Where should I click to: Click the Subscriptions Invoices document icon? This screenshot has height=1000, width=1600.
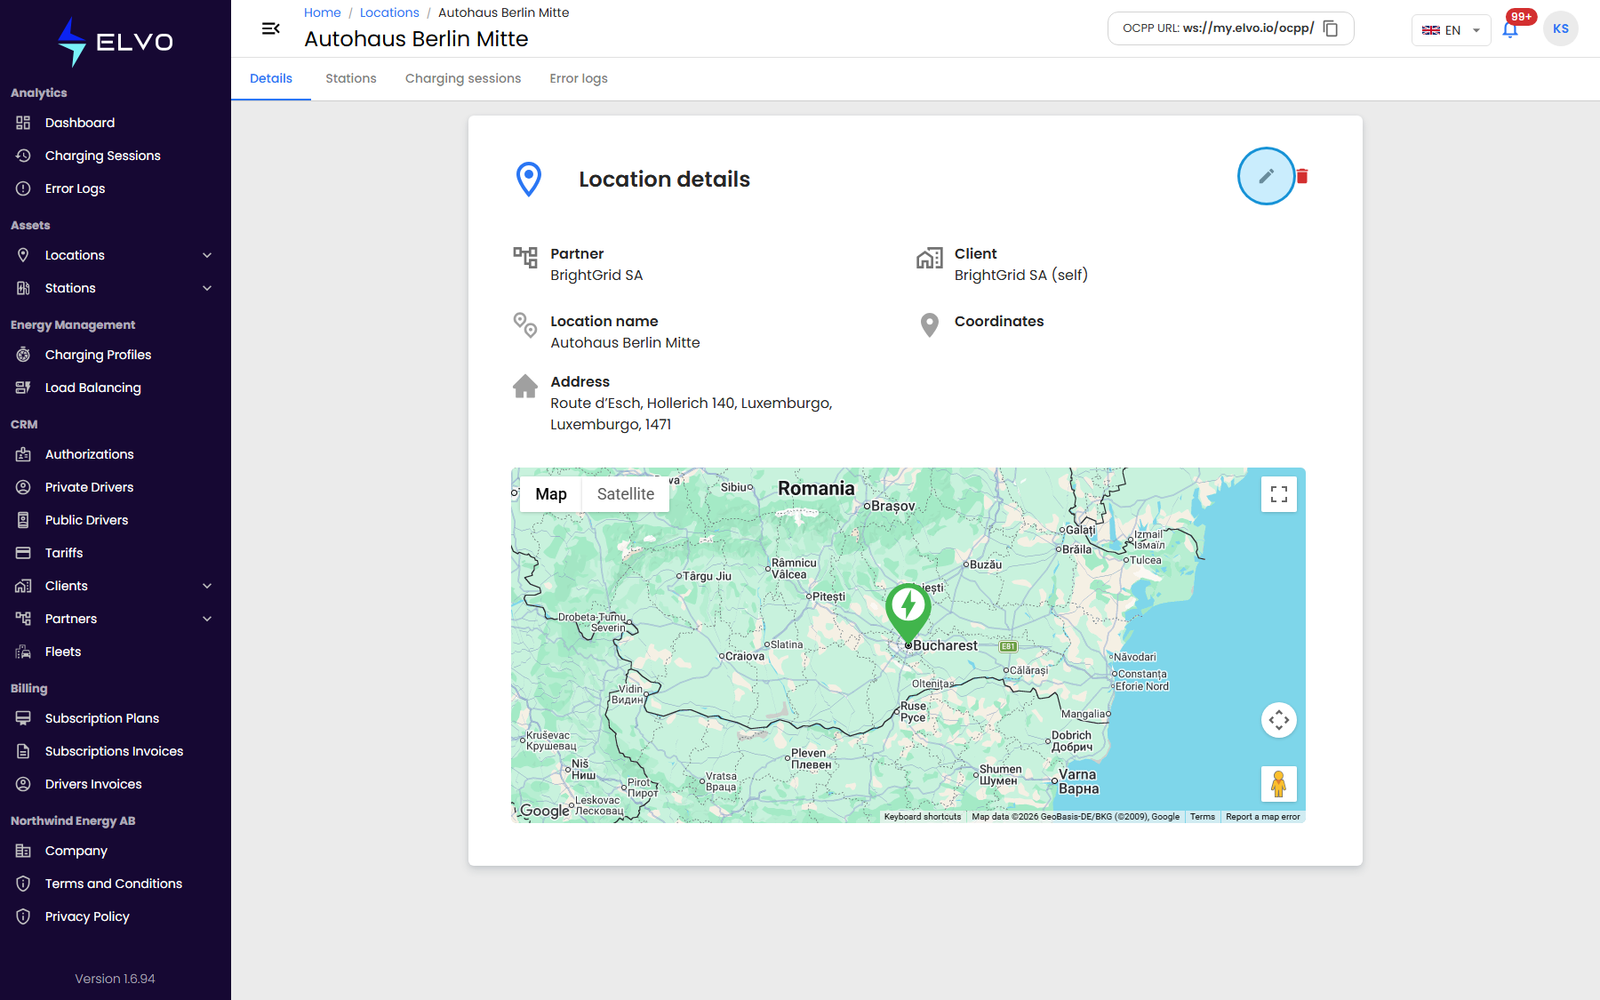(x=23, y=751)
